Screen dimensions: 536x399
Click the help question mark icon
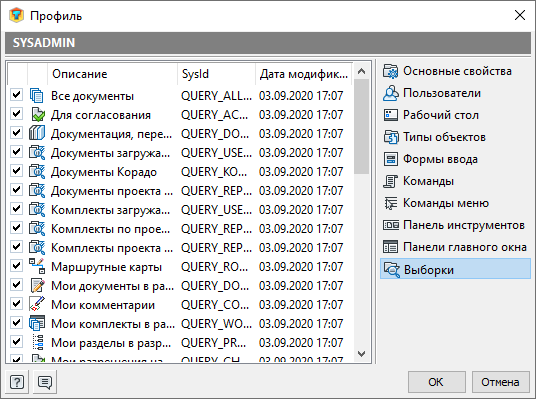click(x=17, y=382)
